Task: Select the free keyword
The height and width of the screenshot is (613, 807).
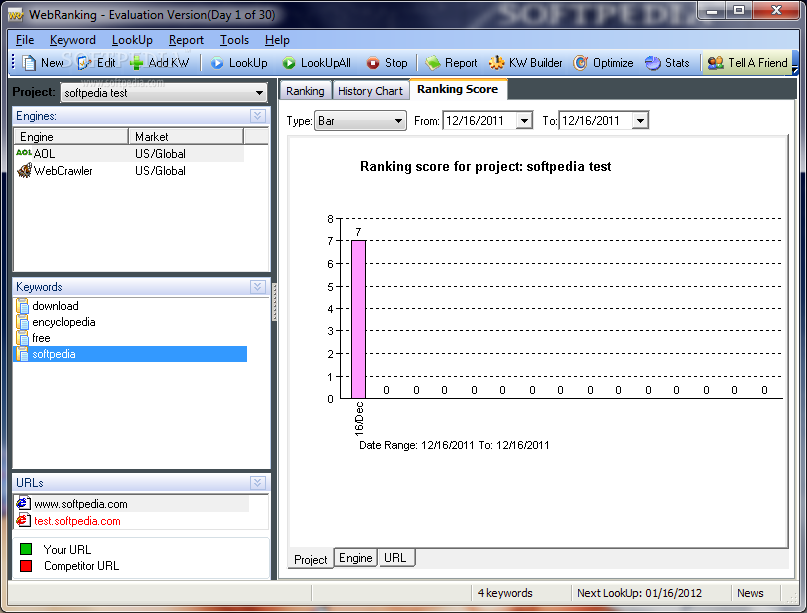Action: pyautogui.click(x=41, y=338)
